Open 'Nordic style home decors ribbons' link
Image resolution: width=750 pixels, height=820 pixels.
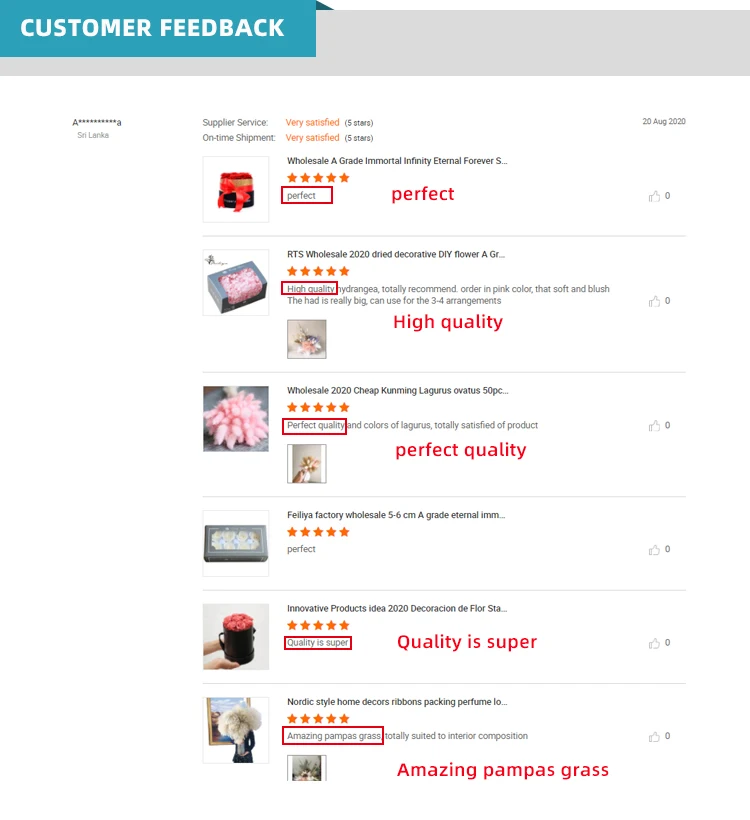coord(397,702)
